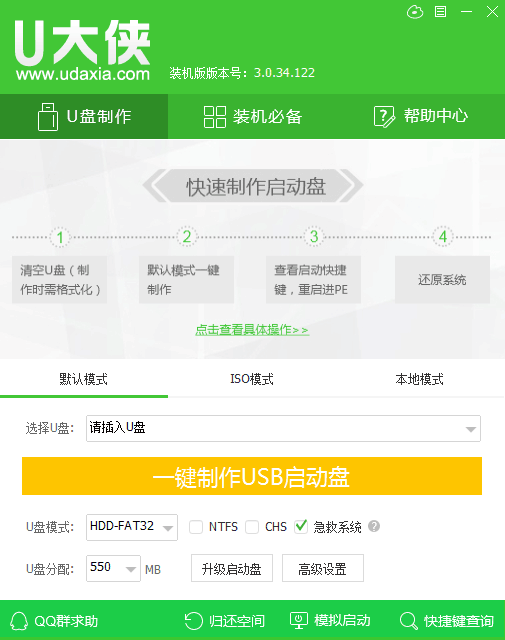Open the U盘模式 HDD-FAT32 dropdown

coord(132,527)
